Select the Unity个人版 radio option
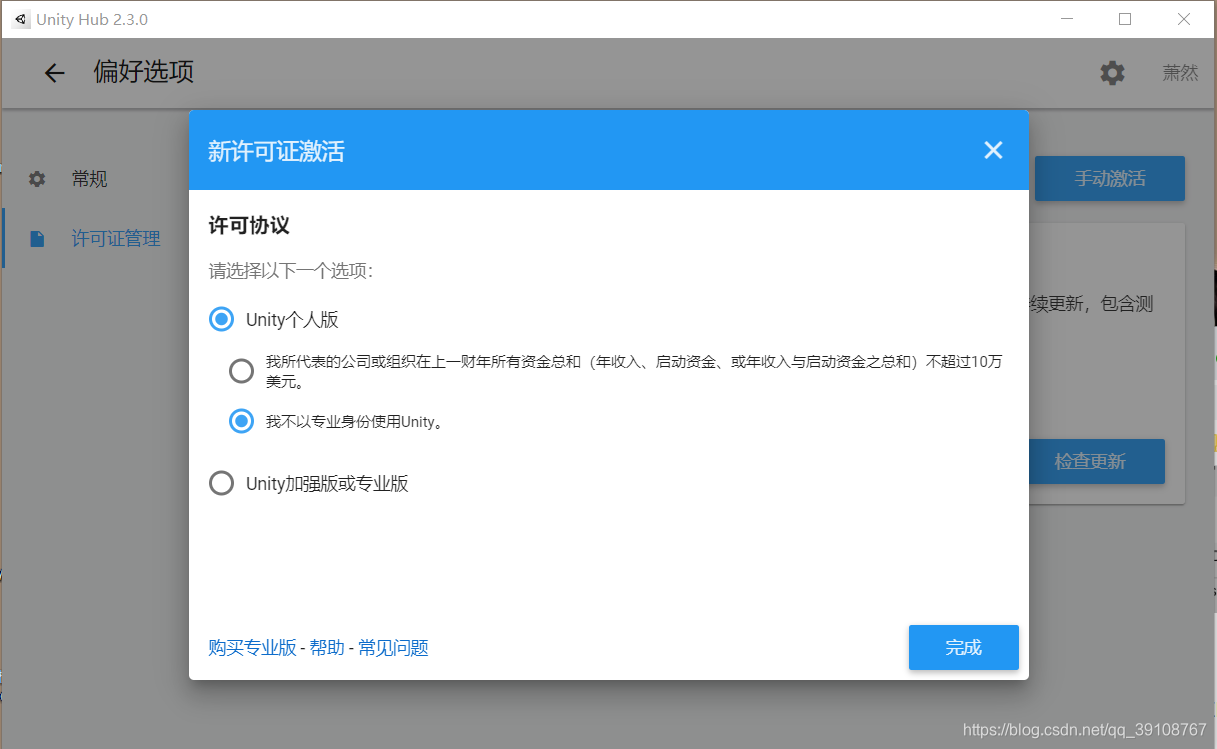1217x749 pixels. click(x=221, y=320)
